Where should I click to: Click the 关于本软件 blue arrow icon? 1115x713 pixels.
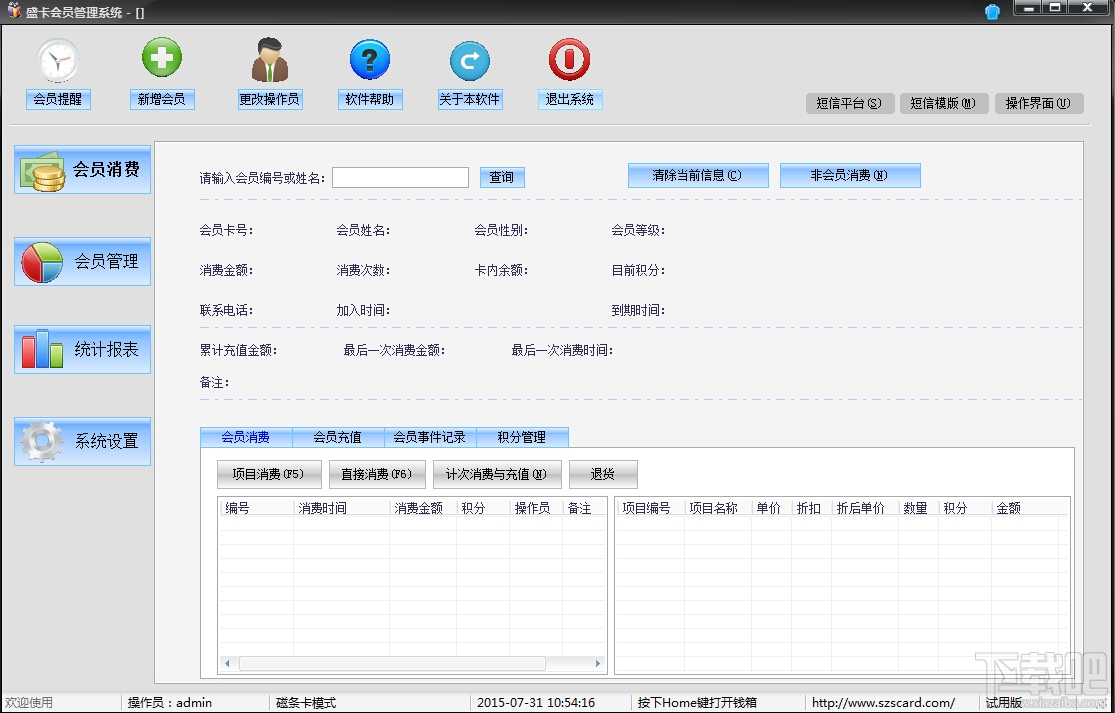[x=469, y=61]
